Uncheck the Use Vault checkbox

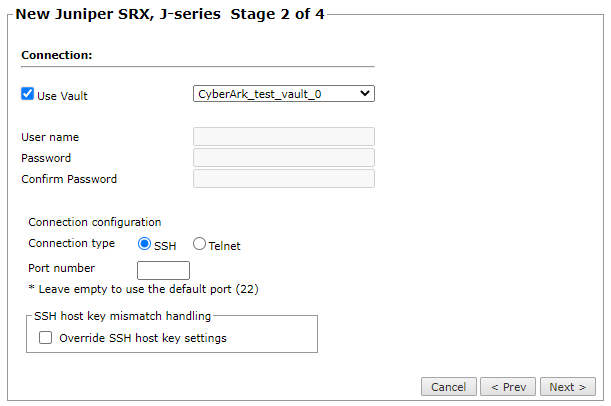[28, 94]
